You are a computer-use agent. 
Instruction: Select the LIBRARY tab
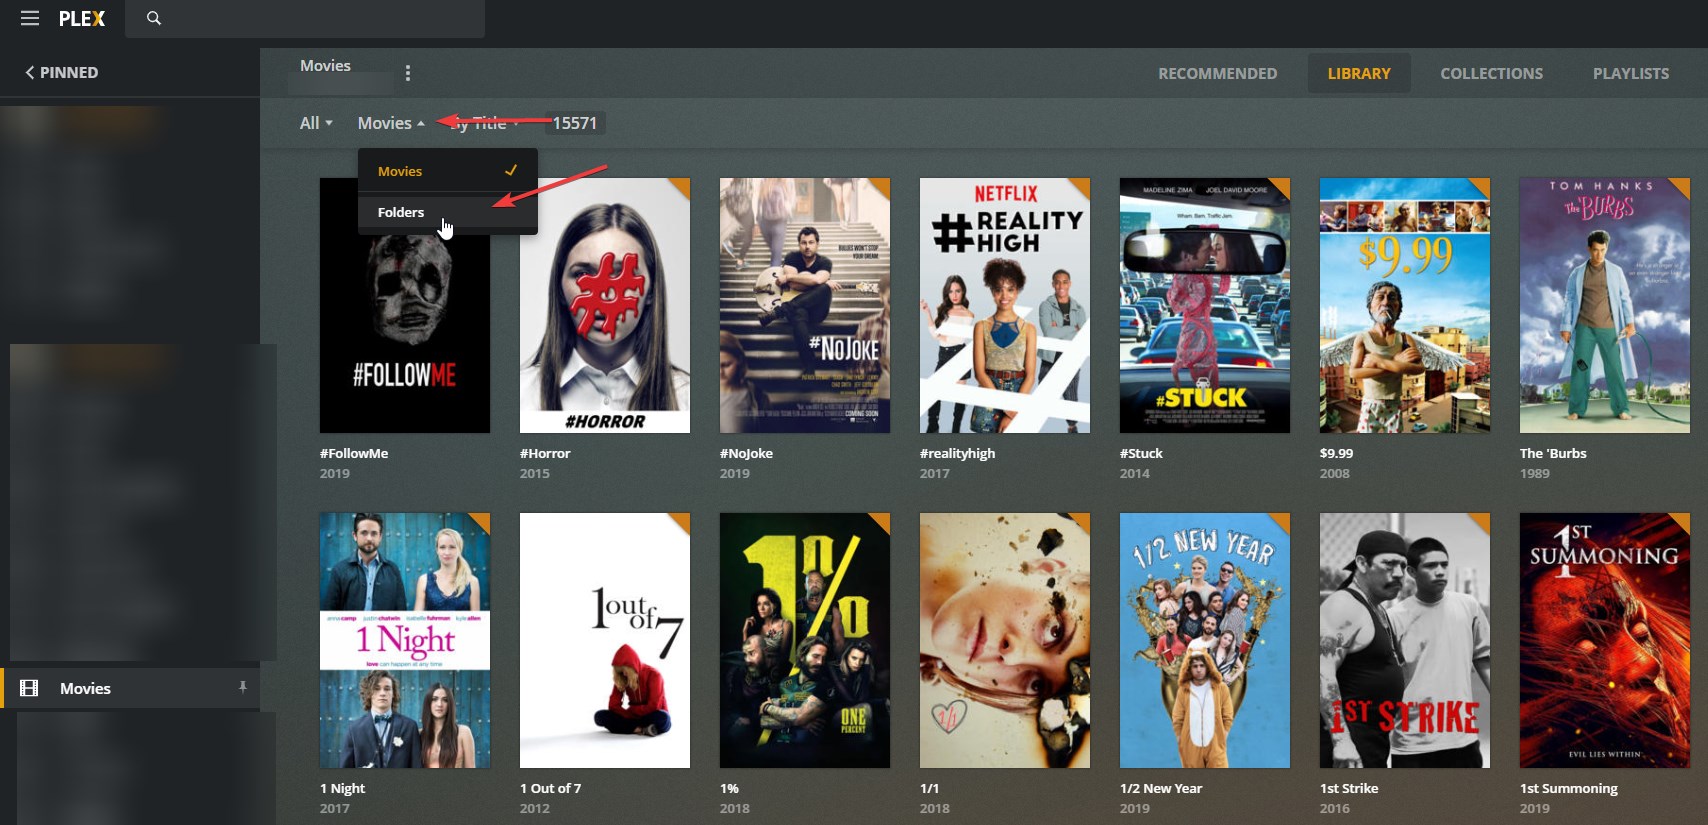click(1359, 73)
